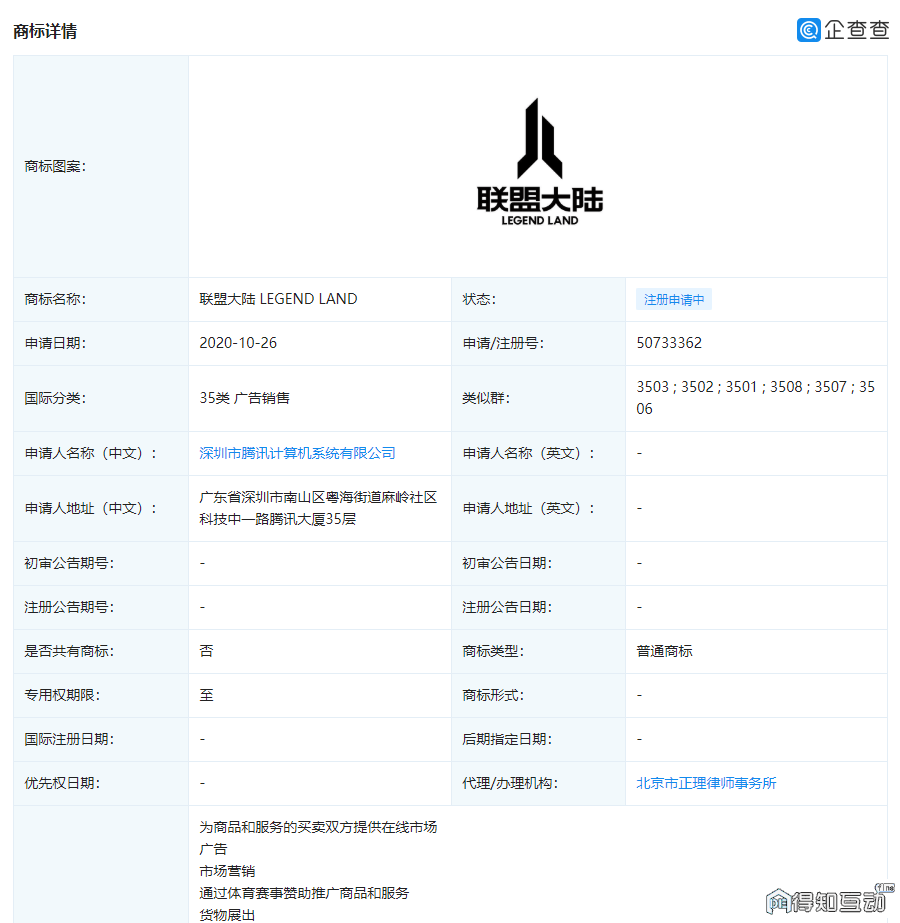The height and width of the screenshot is (923, 900).
Task: Click the 商标图案 row label
Action: pos(55,166)
